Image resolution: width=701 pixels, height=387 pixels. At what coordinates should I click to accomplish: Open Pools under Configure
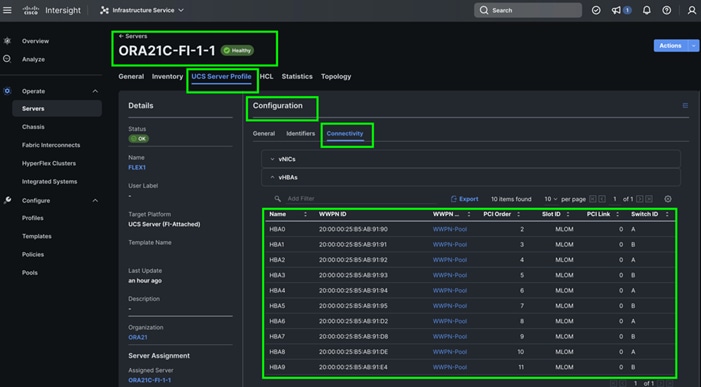[x=30, y=273]
